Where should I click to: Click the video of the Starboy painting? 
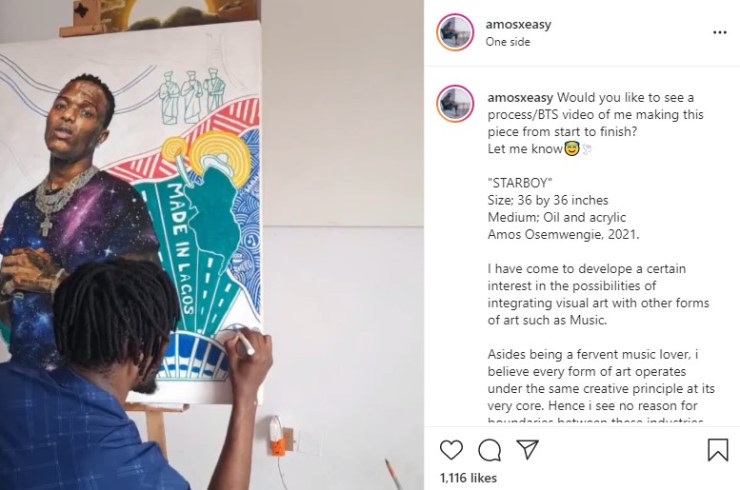[x=212, y=245]
